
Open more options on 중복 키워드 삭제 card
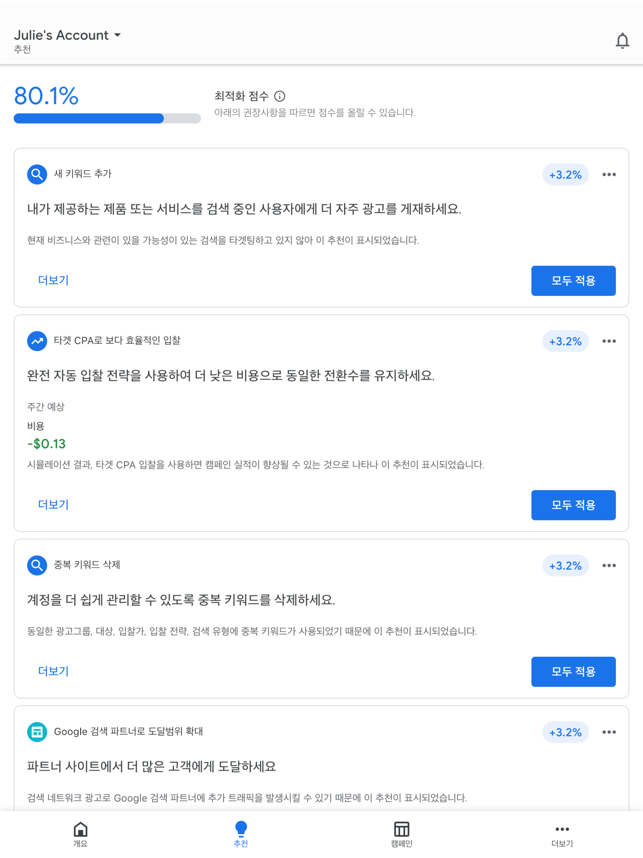pyautogui.click(x=609, y=565)
